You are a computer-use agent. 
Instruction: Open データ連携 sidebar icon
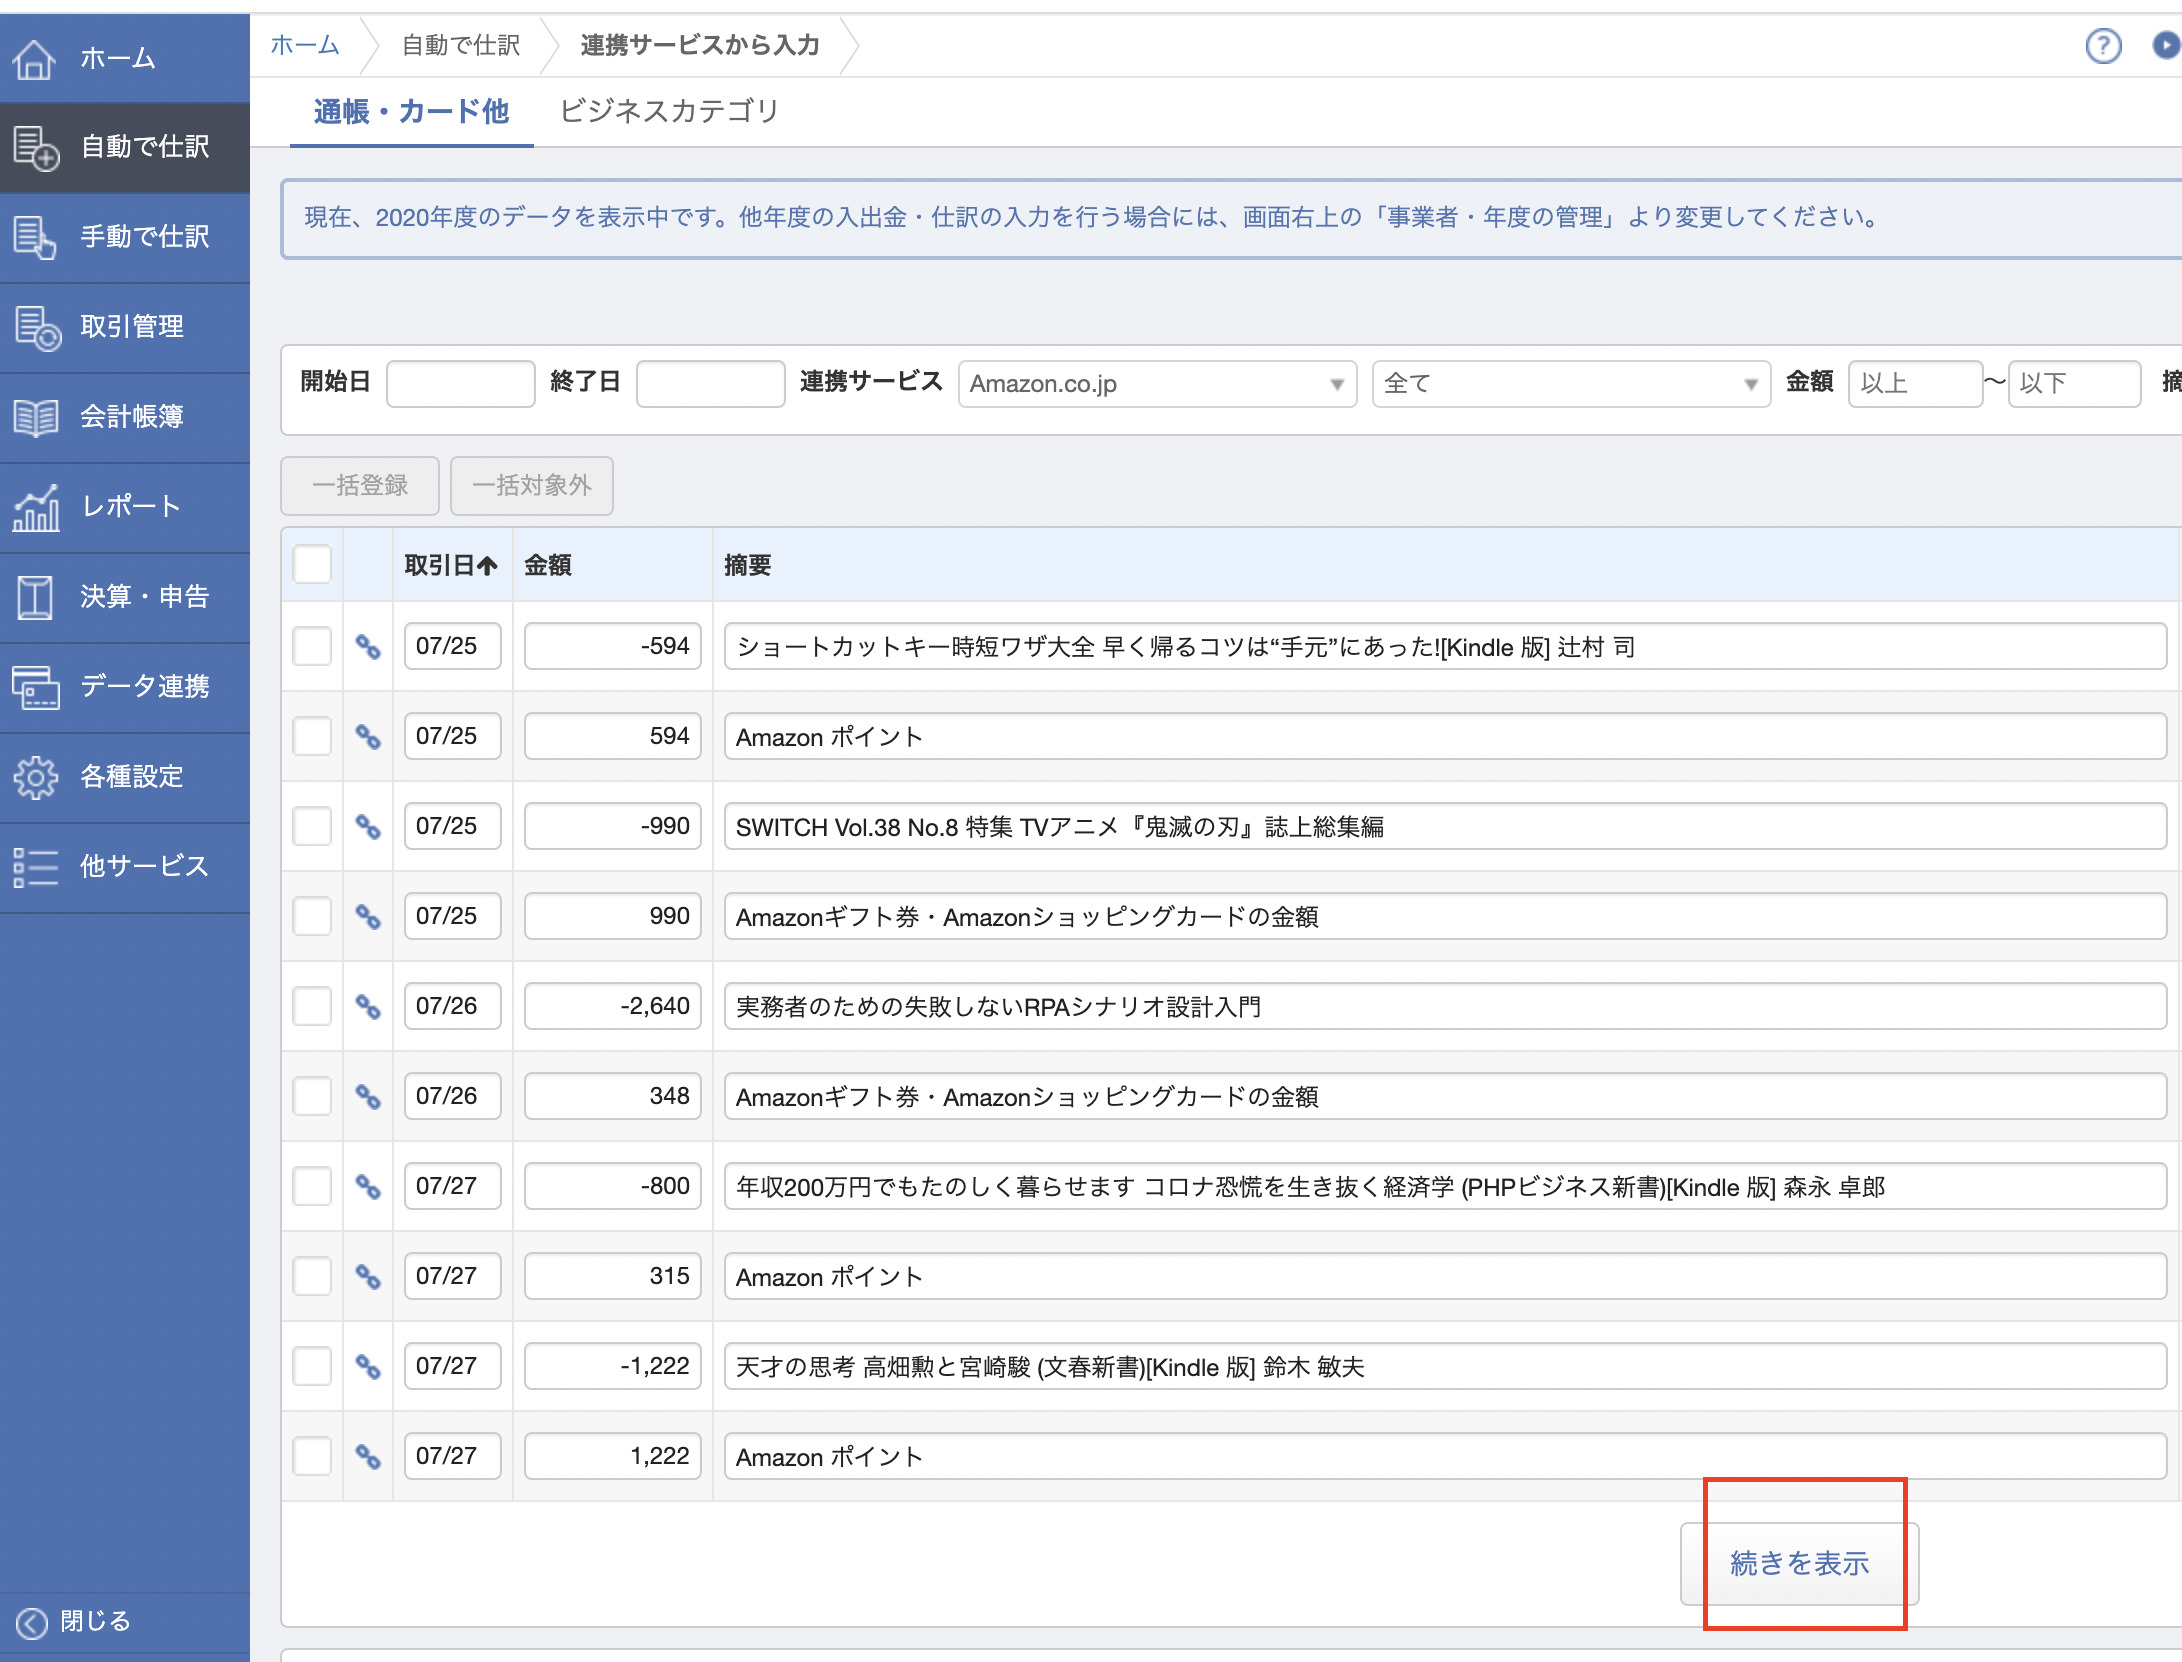pos(36,687)
